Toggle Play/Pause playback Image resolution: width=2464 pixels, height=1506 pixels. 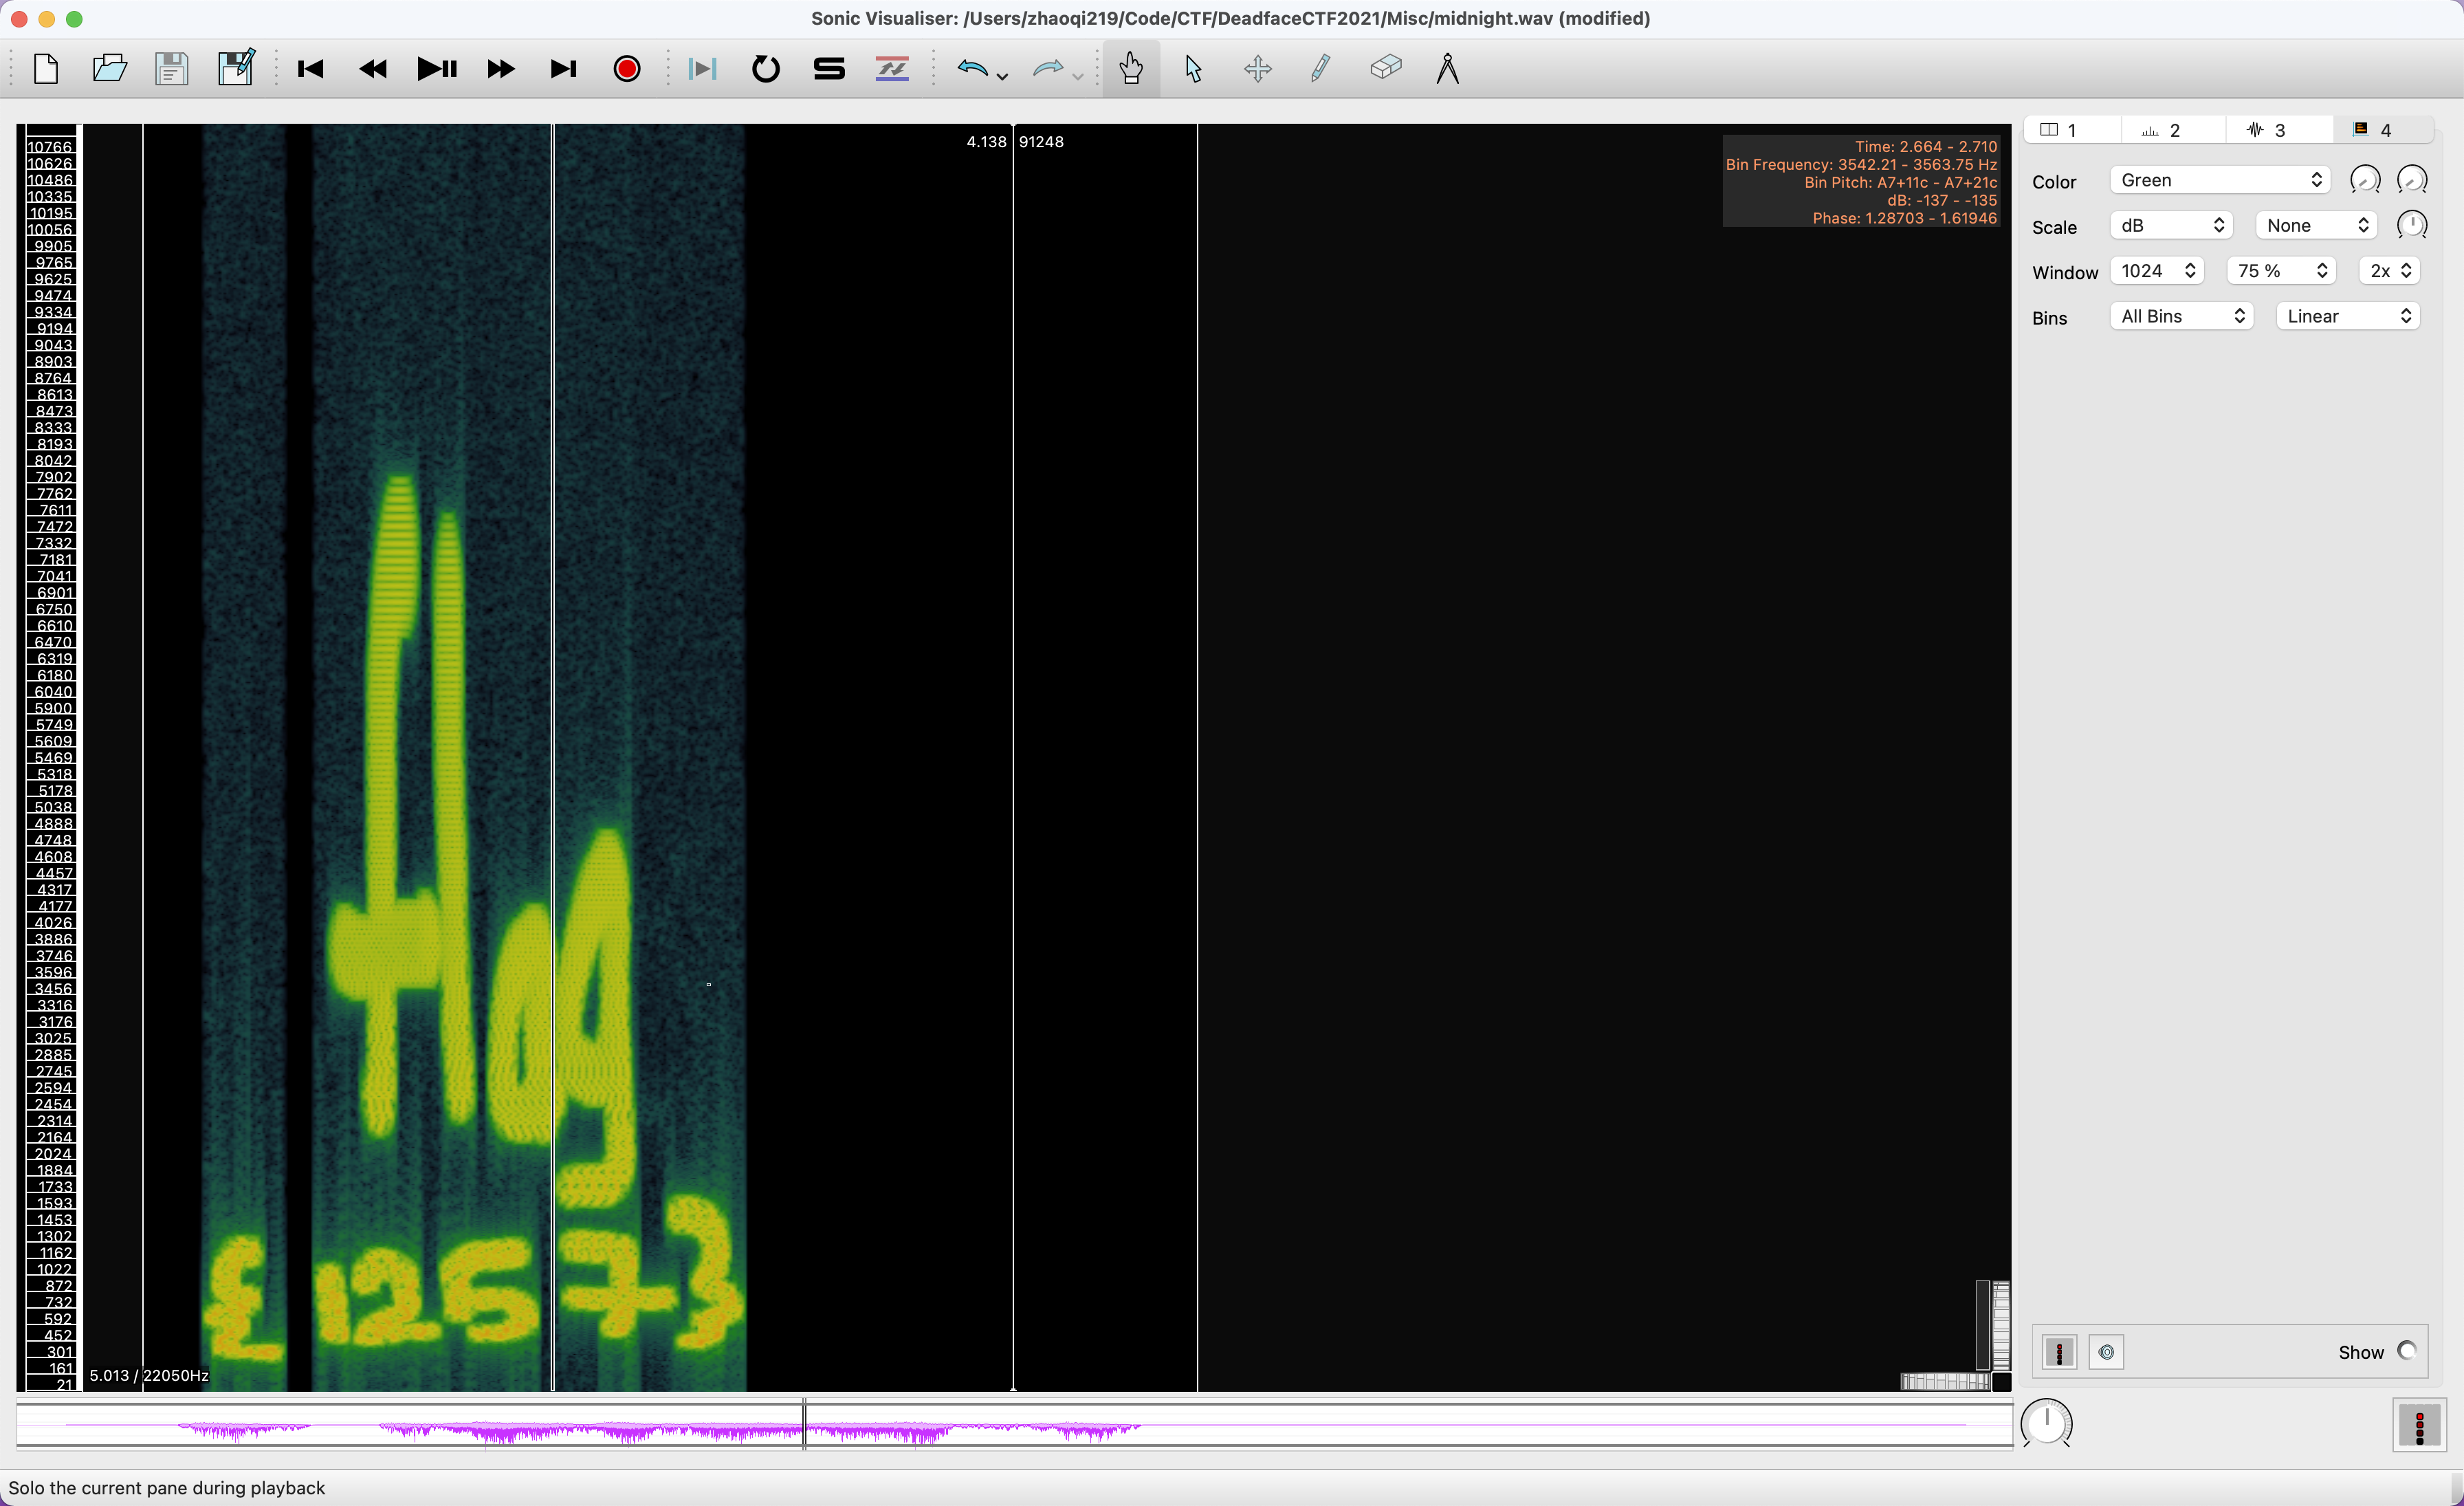437,69
